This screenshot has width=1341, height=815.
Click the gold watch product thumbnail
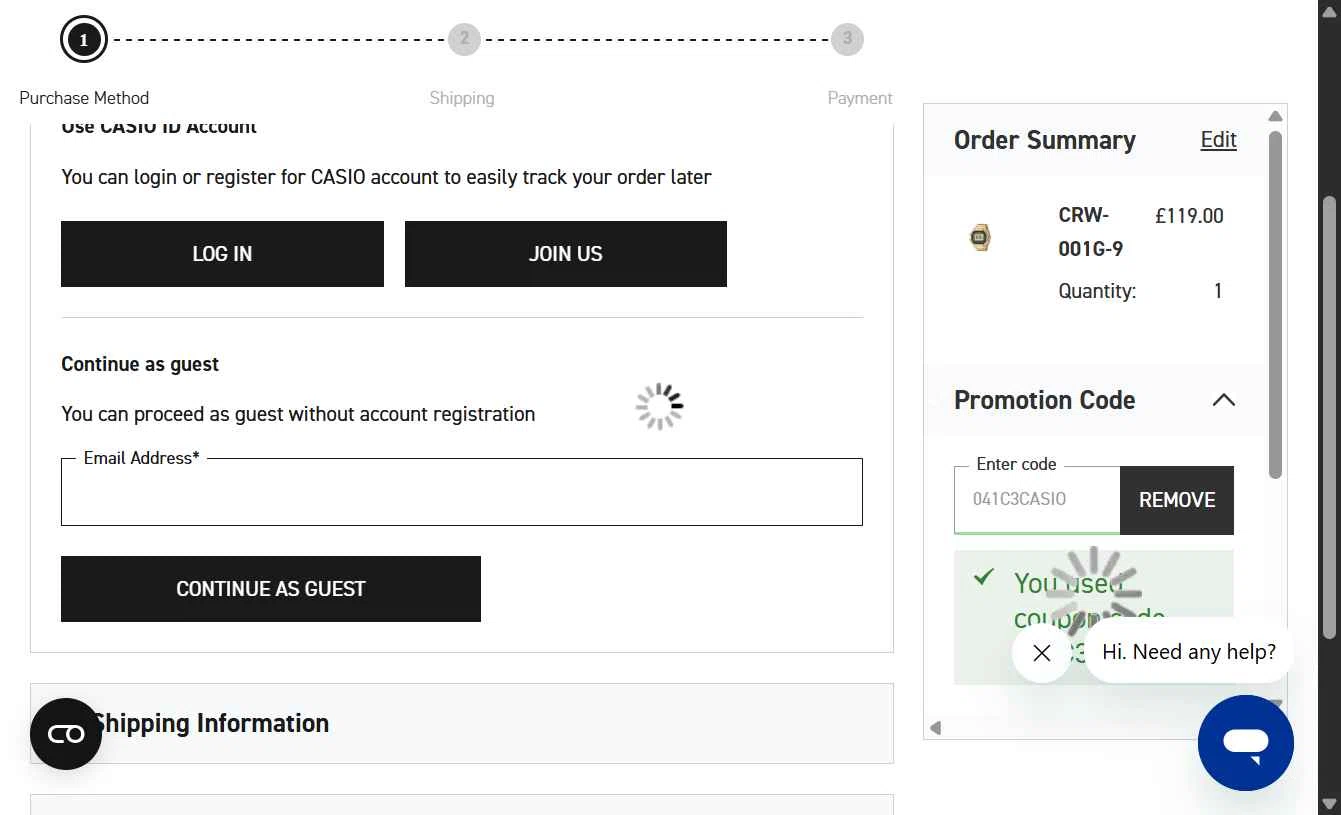(x=980, y=237)
